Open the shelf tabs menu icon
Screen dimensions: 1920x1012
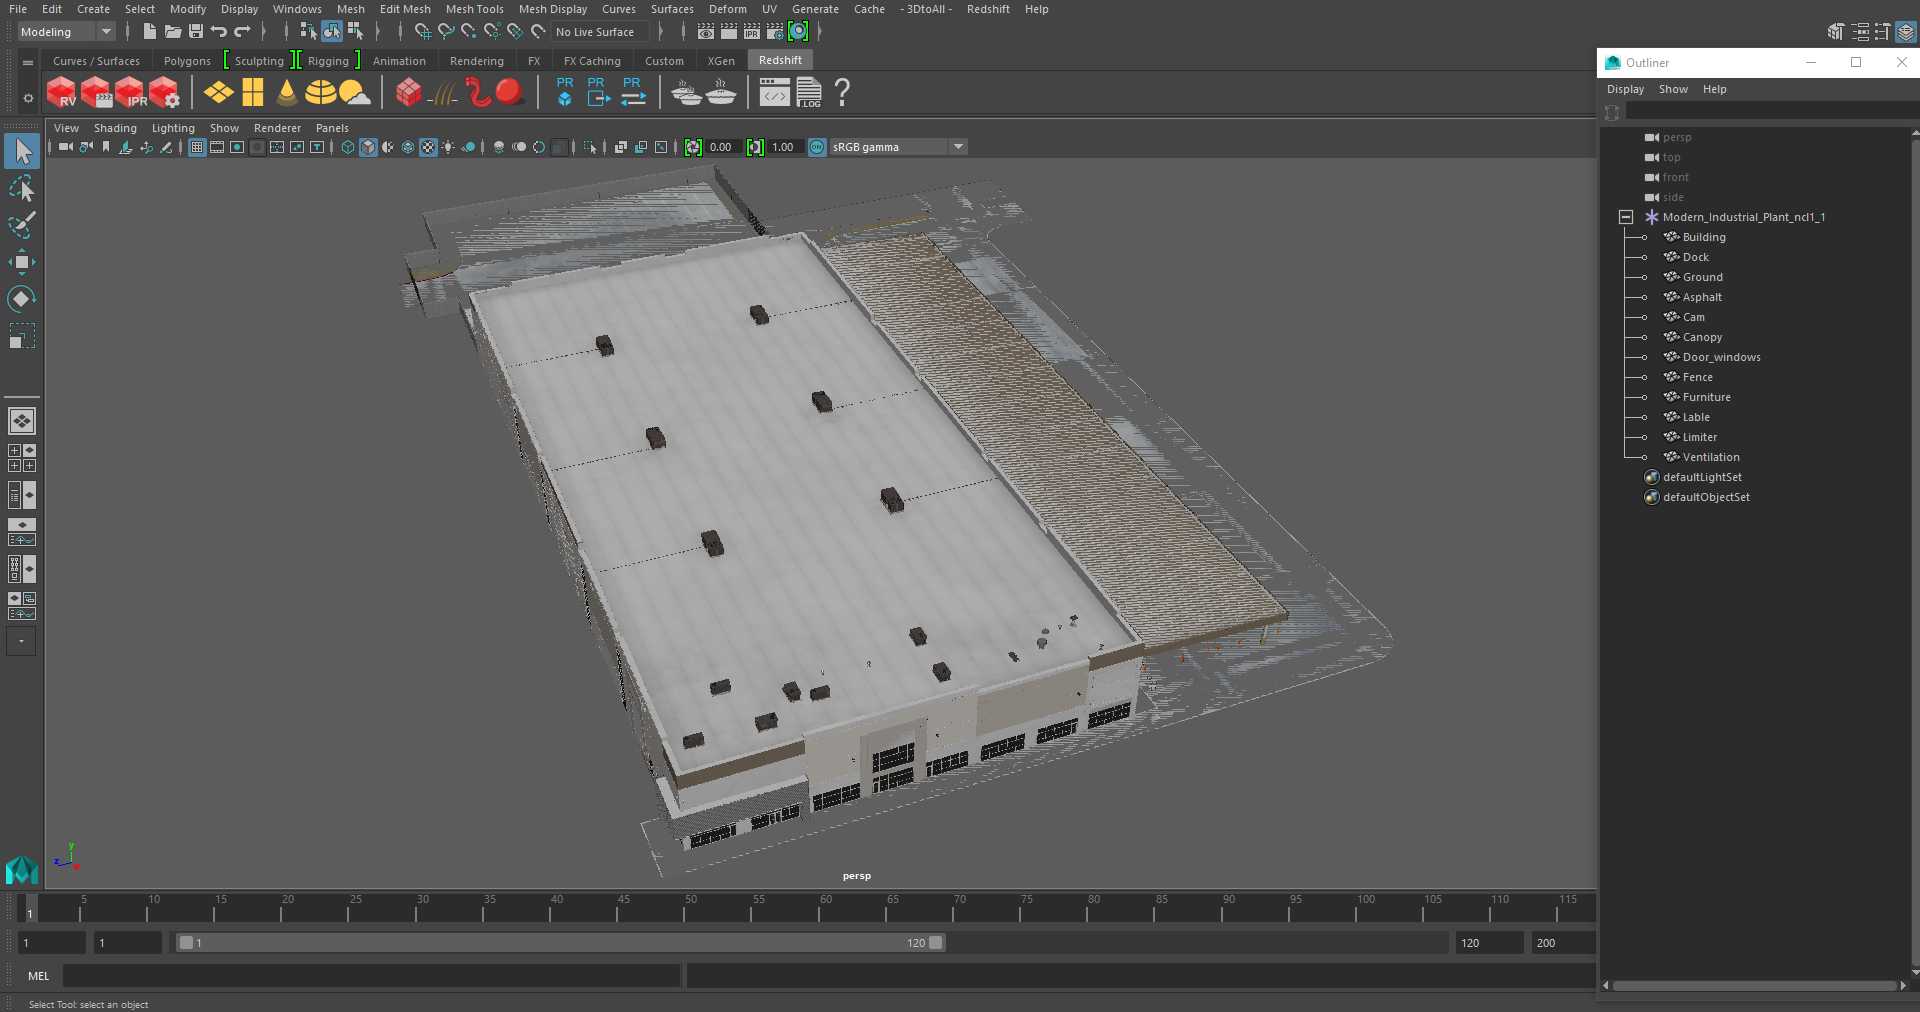[x=28, y=62]
